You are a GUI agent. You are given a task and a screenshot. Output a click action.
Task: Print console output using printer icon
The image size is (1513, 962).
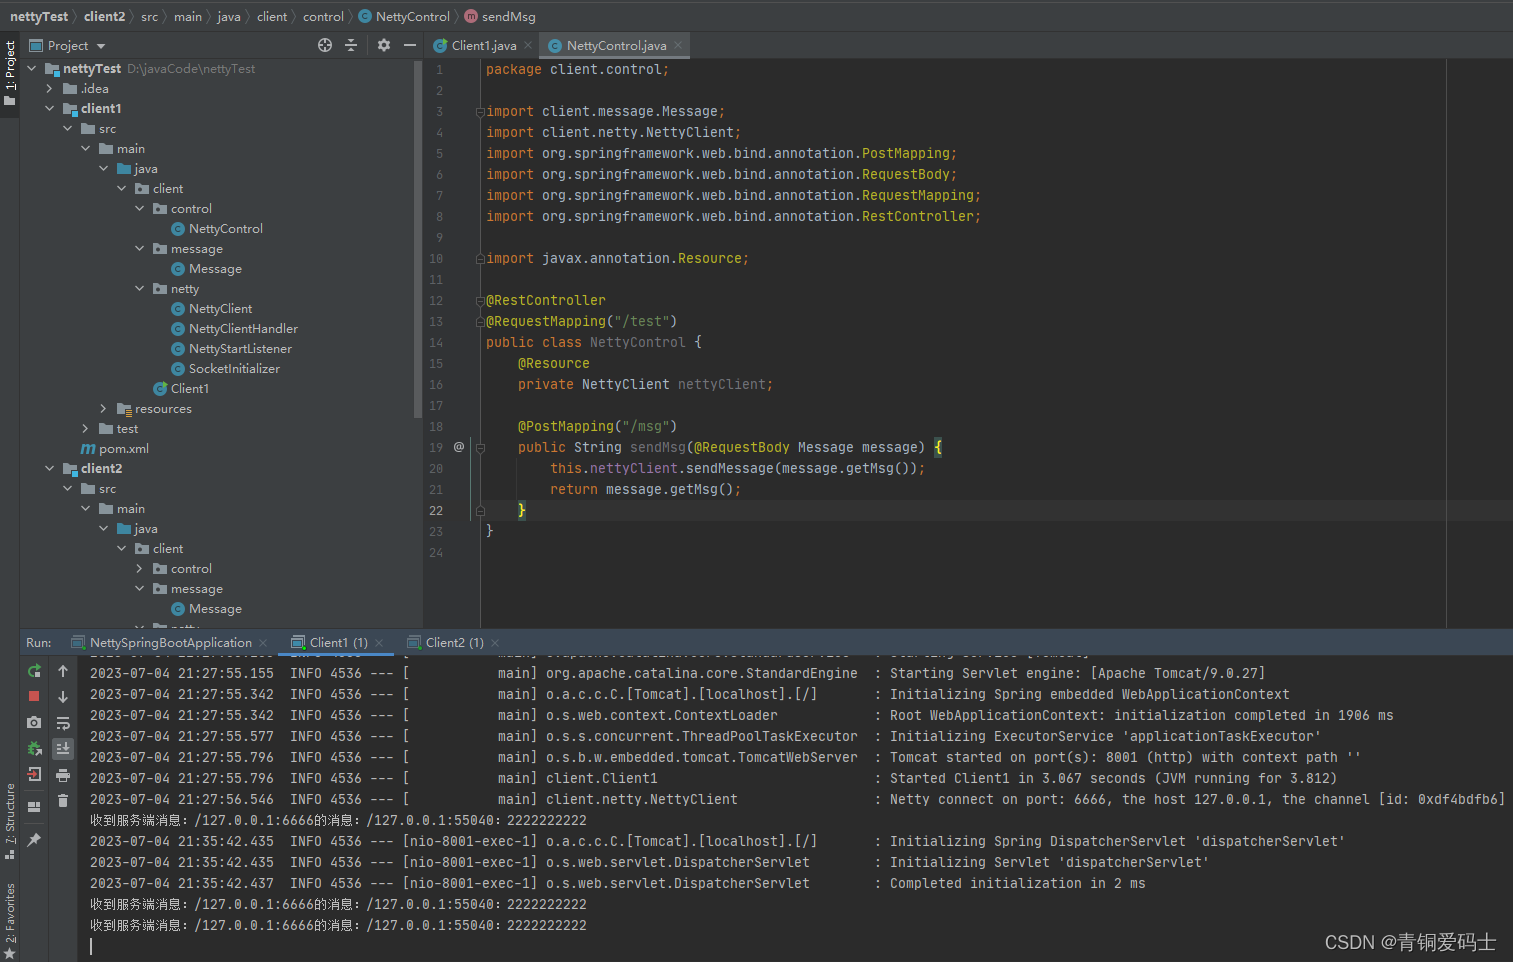[x=63, y=774]
